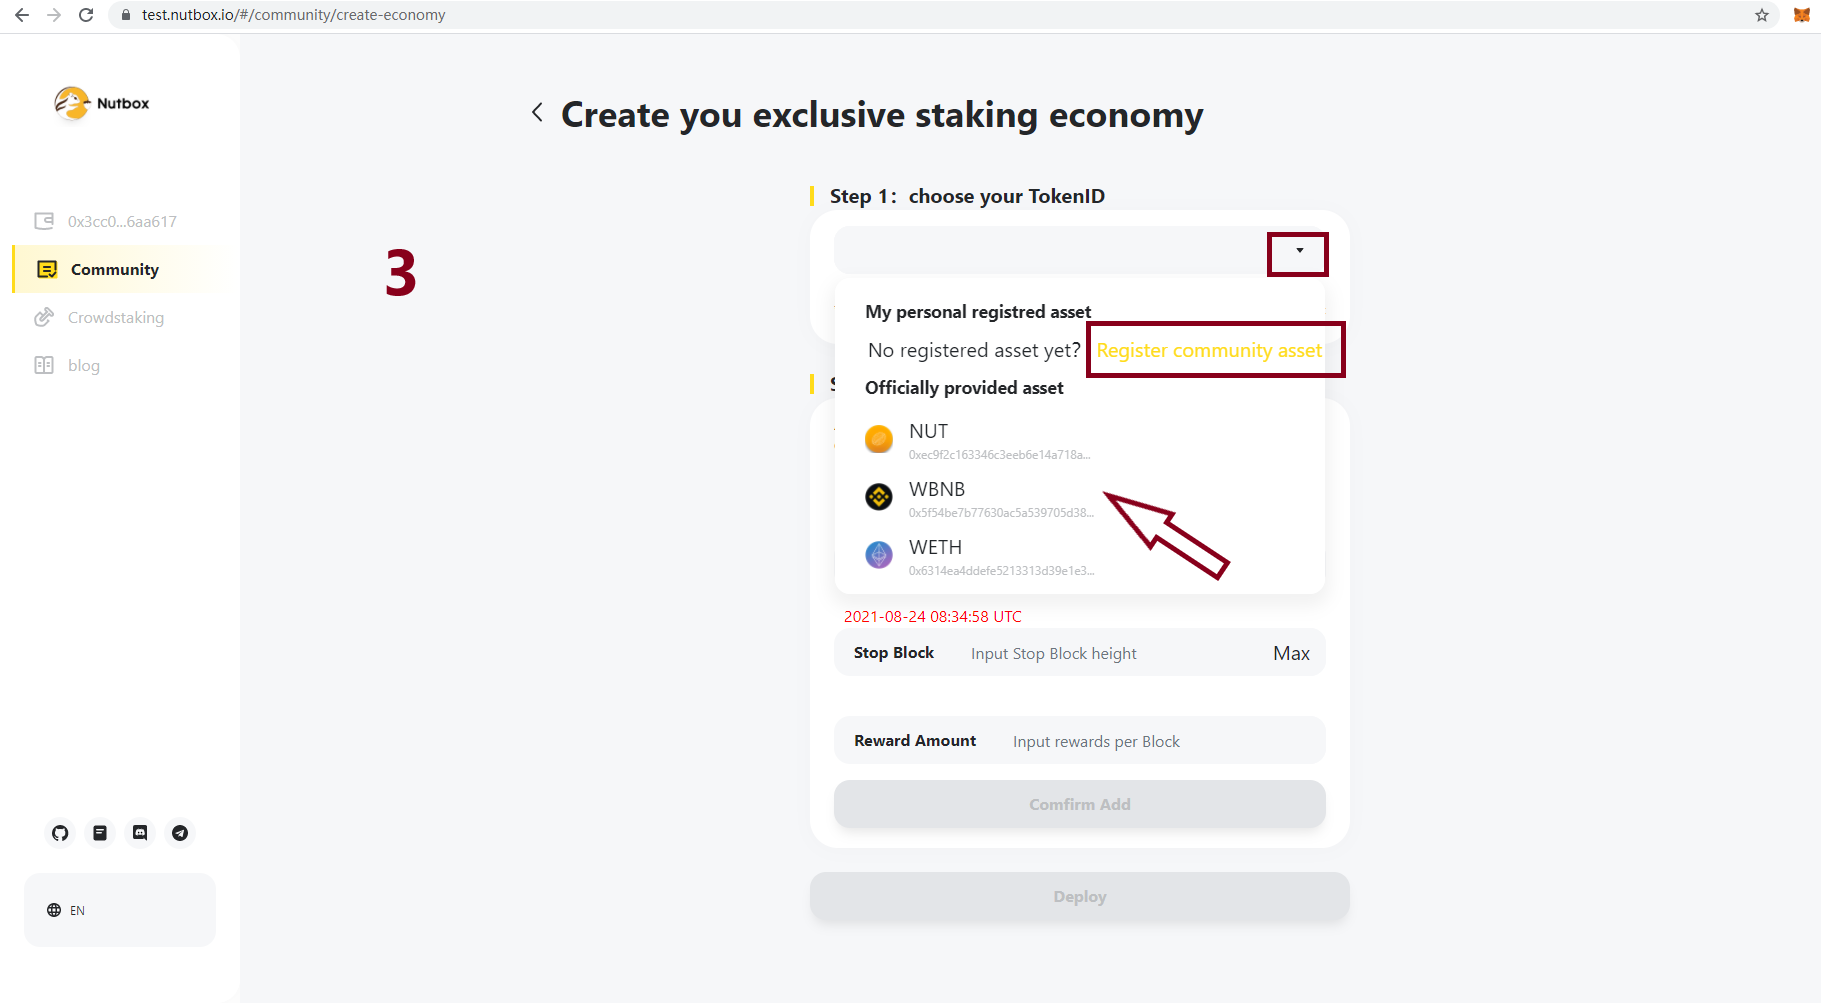Click the docs book icon in sidebar
The height and width of the screenshot is (1003, 1821).
tap(100, 833)
